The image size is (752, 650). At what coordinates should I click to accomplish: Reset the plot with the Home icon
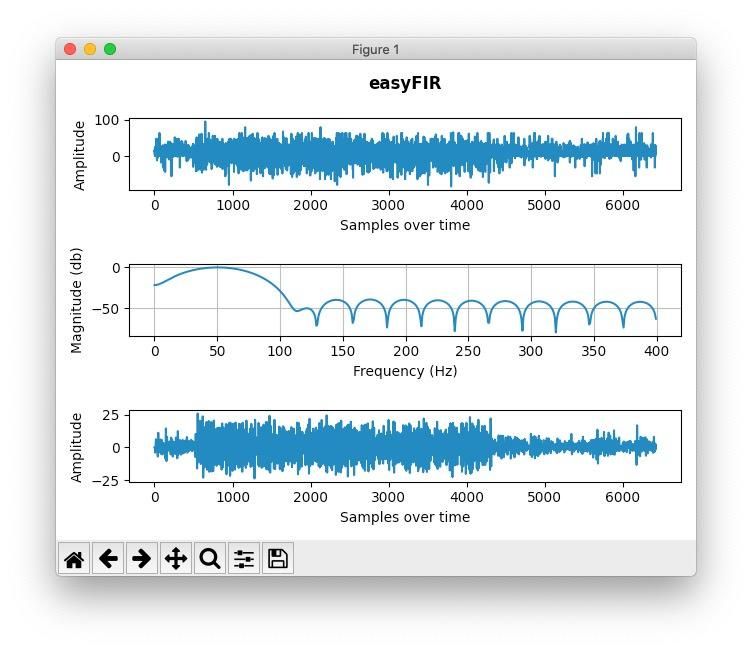click(x=74, y=558)
